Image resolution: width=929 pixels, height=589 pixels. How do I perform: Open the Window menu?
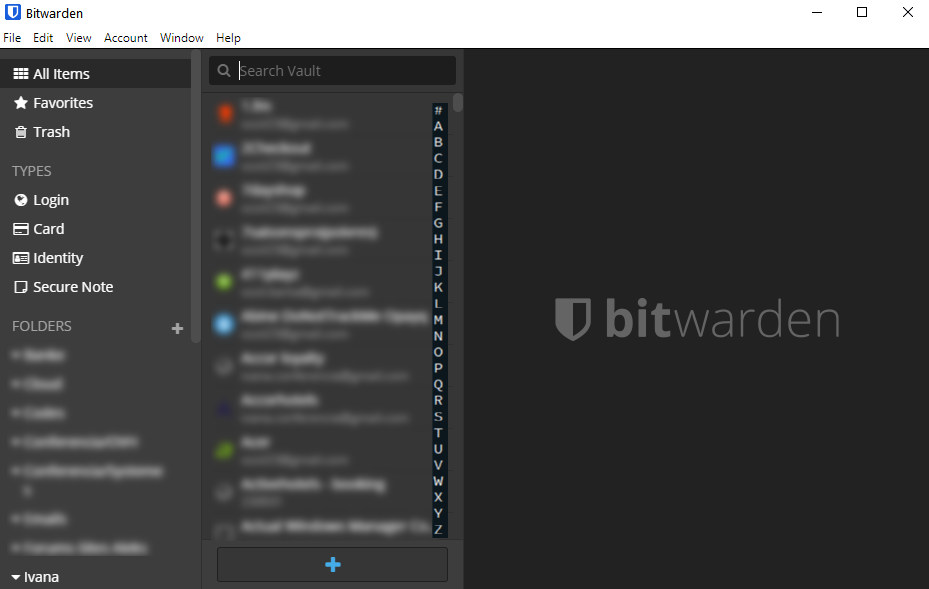click(x=181, y=38)
